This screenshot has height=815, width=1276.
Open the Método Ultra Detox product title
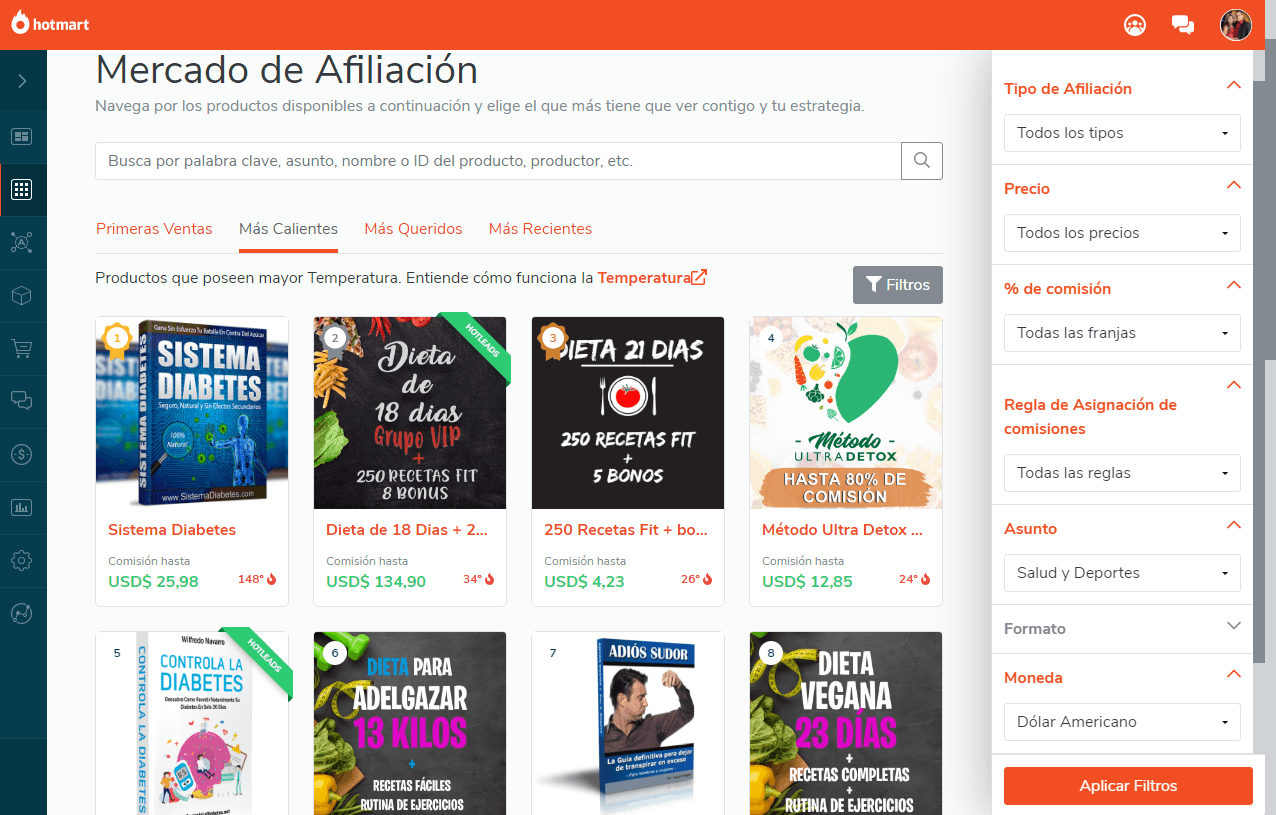click(843, 530)
